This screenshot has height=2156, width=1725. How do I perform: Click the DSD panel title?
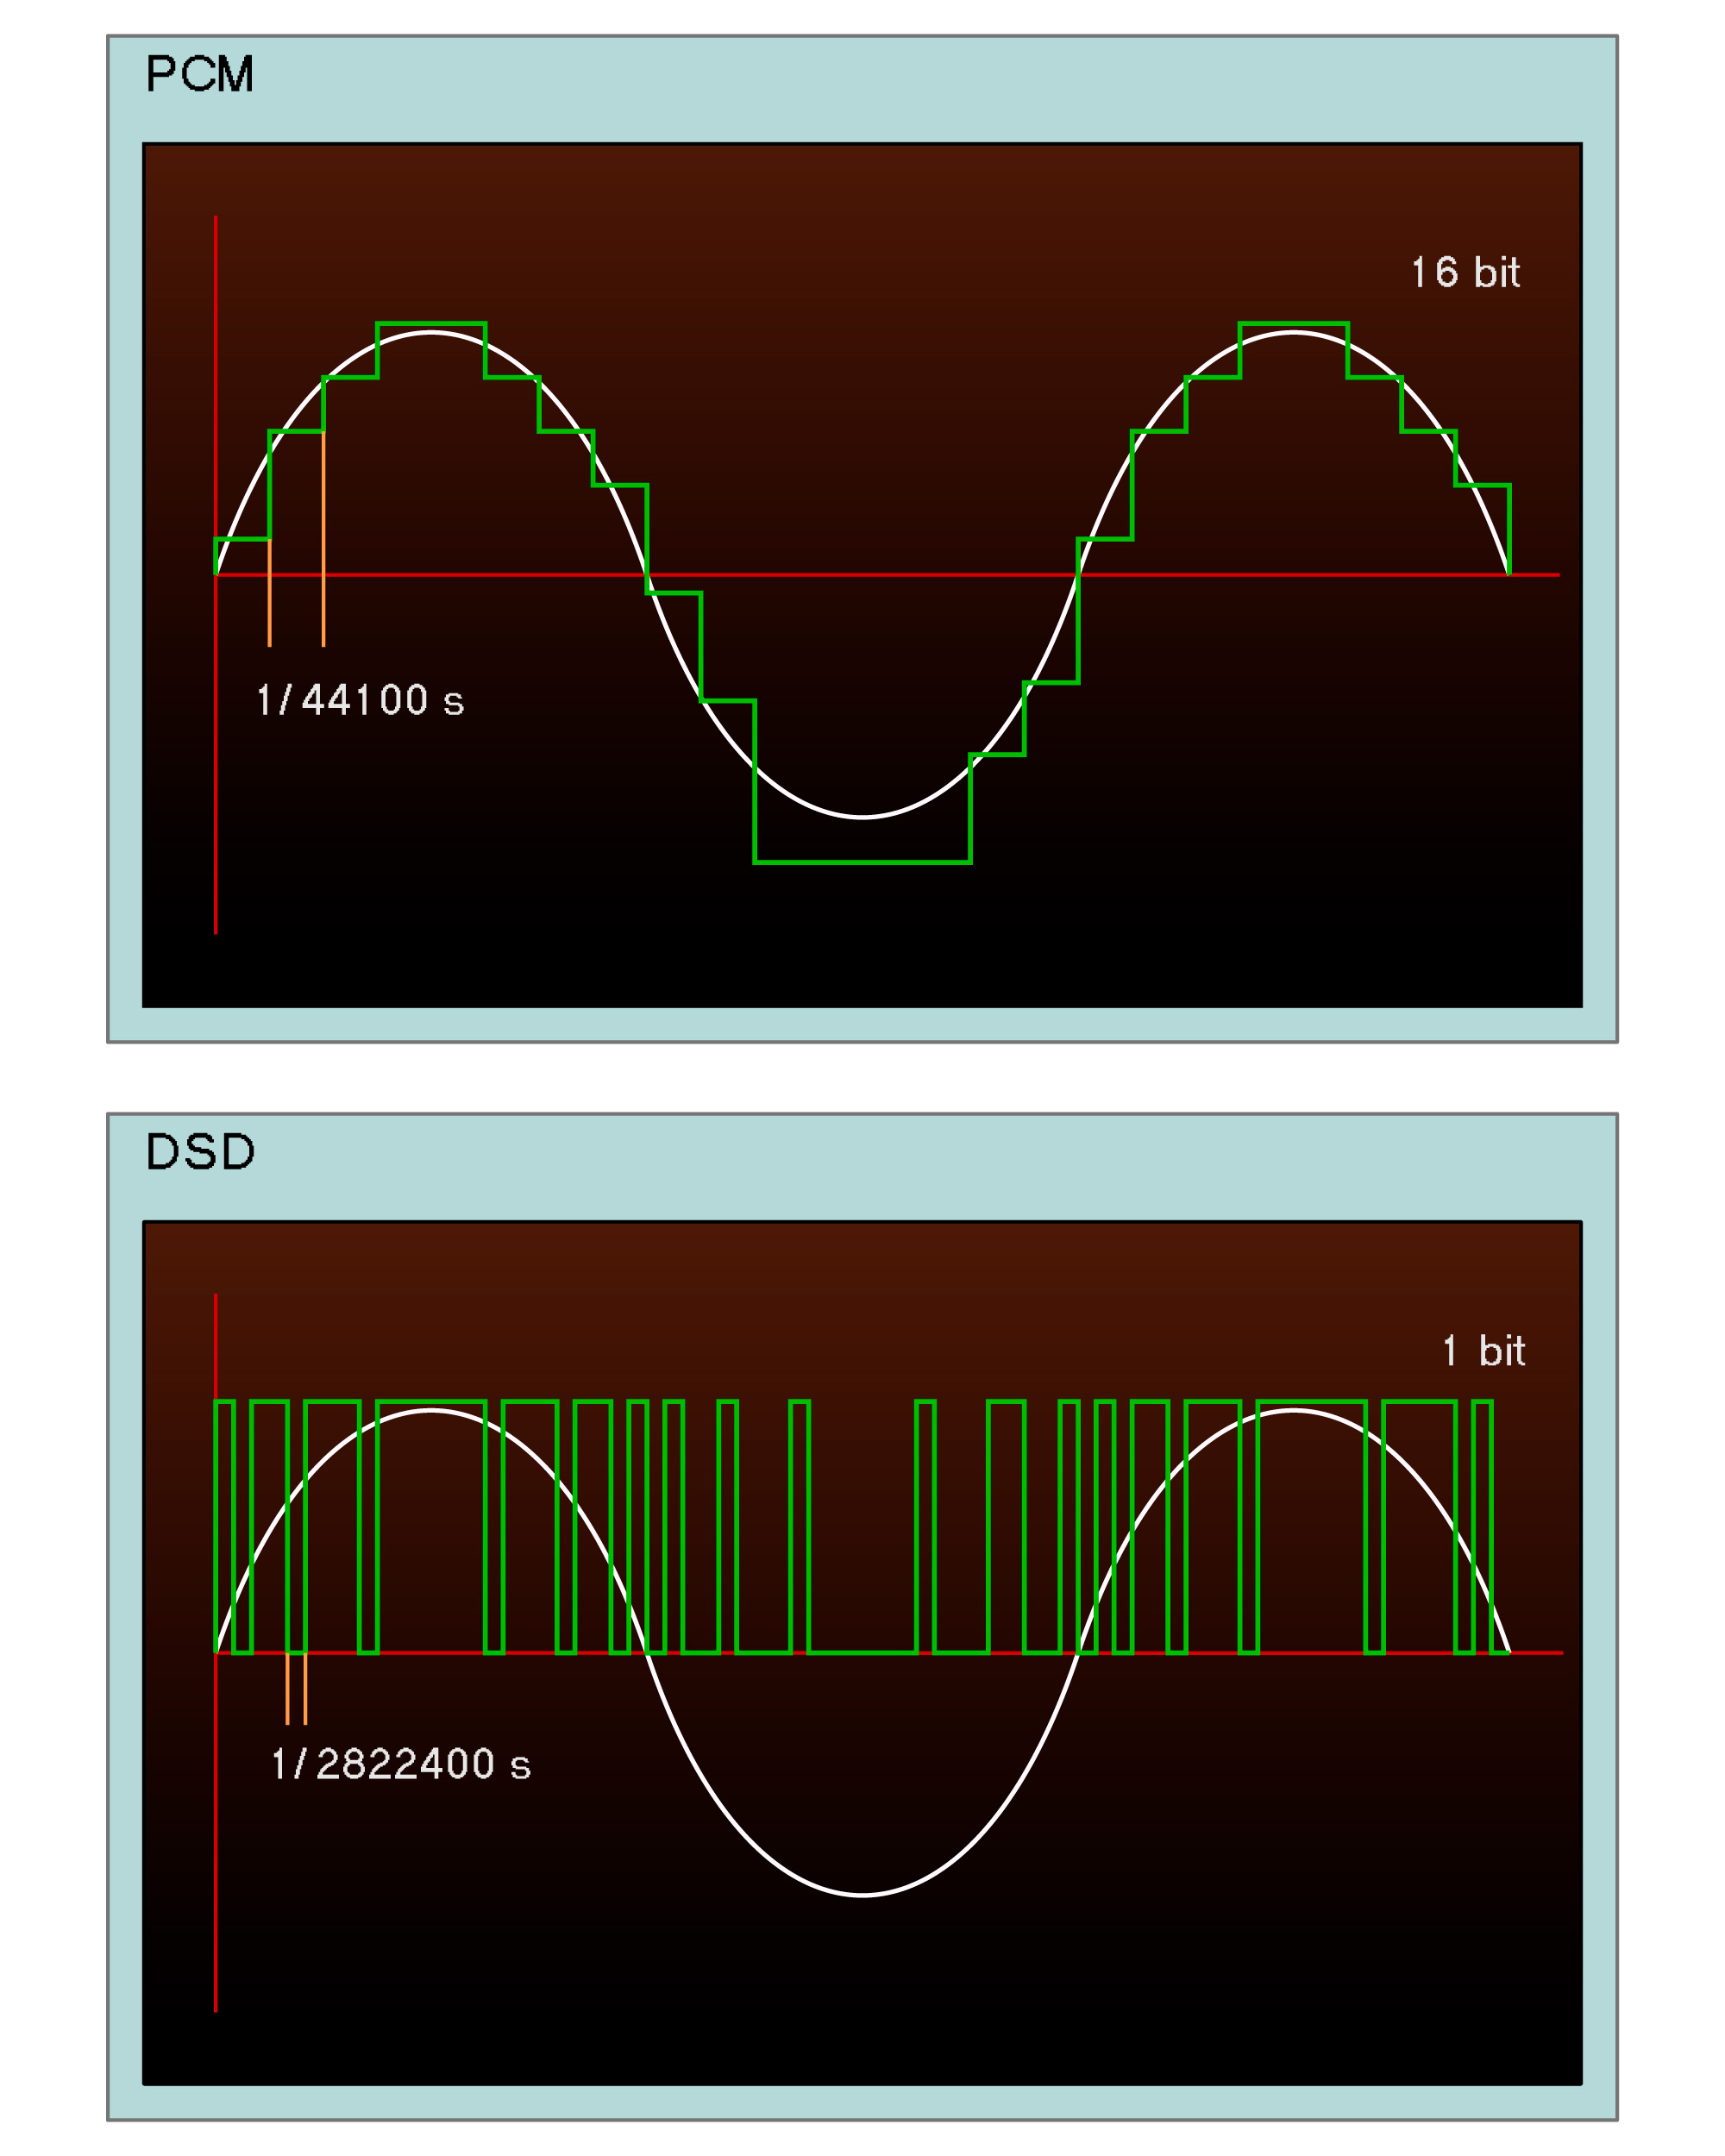pos(200,1152)
